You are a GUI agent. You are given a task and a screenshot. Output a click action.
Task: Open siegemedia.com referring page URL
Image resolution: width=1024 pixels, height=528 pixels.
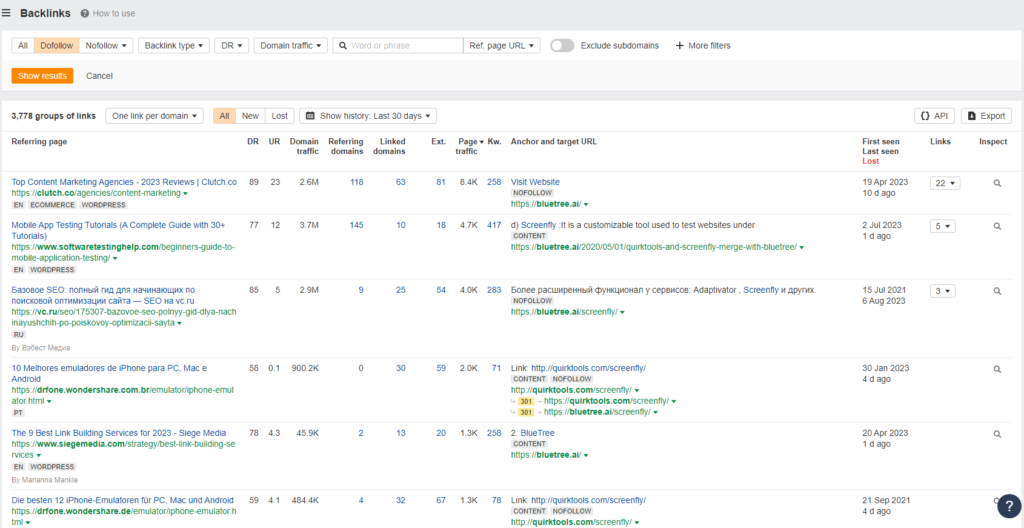point(124,450)
